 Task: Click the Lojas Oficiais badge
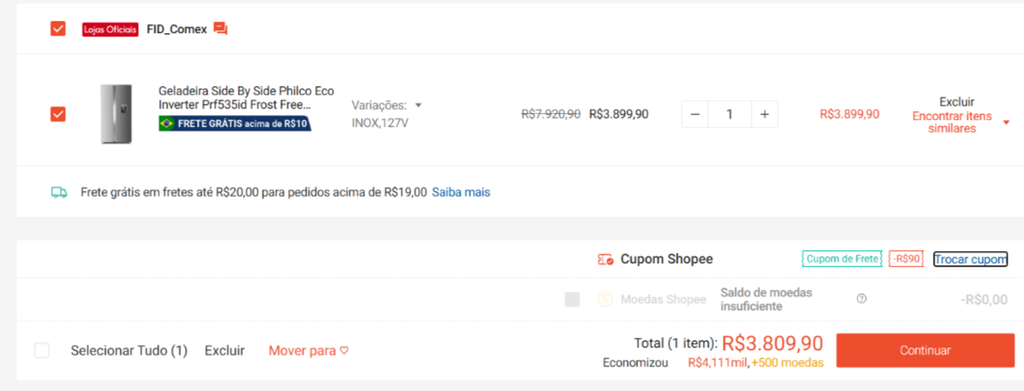[x=110, y=29]
